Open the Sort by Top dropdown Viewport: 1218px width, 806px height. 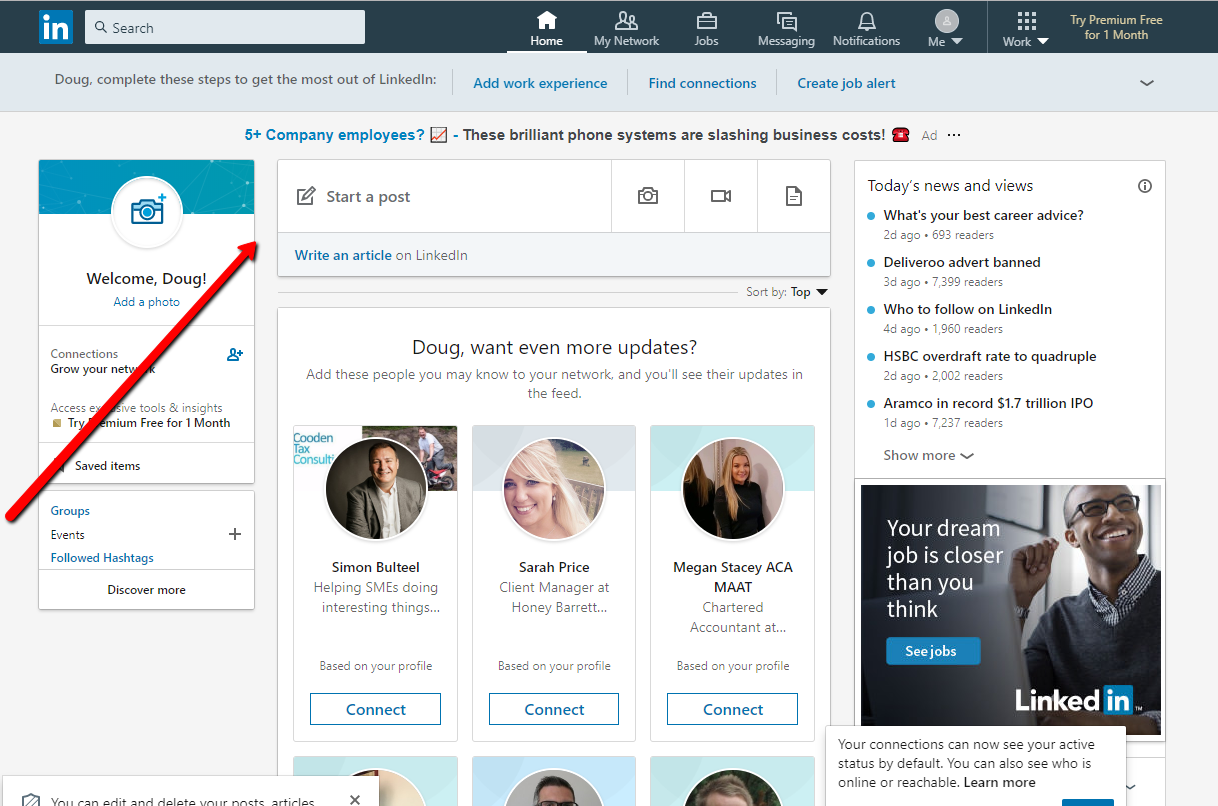pyautogui.click(x=787, y=292)
